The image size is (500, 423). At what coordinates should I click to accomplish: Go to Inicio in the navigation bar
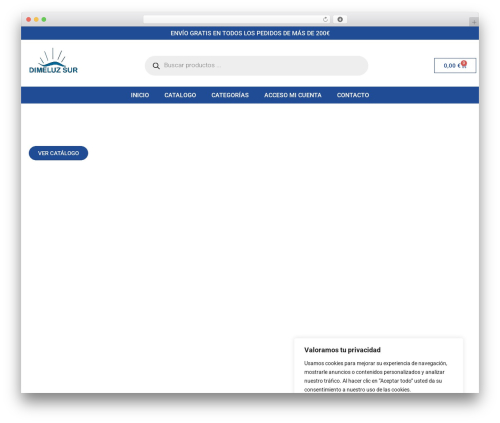coord(140,95)
